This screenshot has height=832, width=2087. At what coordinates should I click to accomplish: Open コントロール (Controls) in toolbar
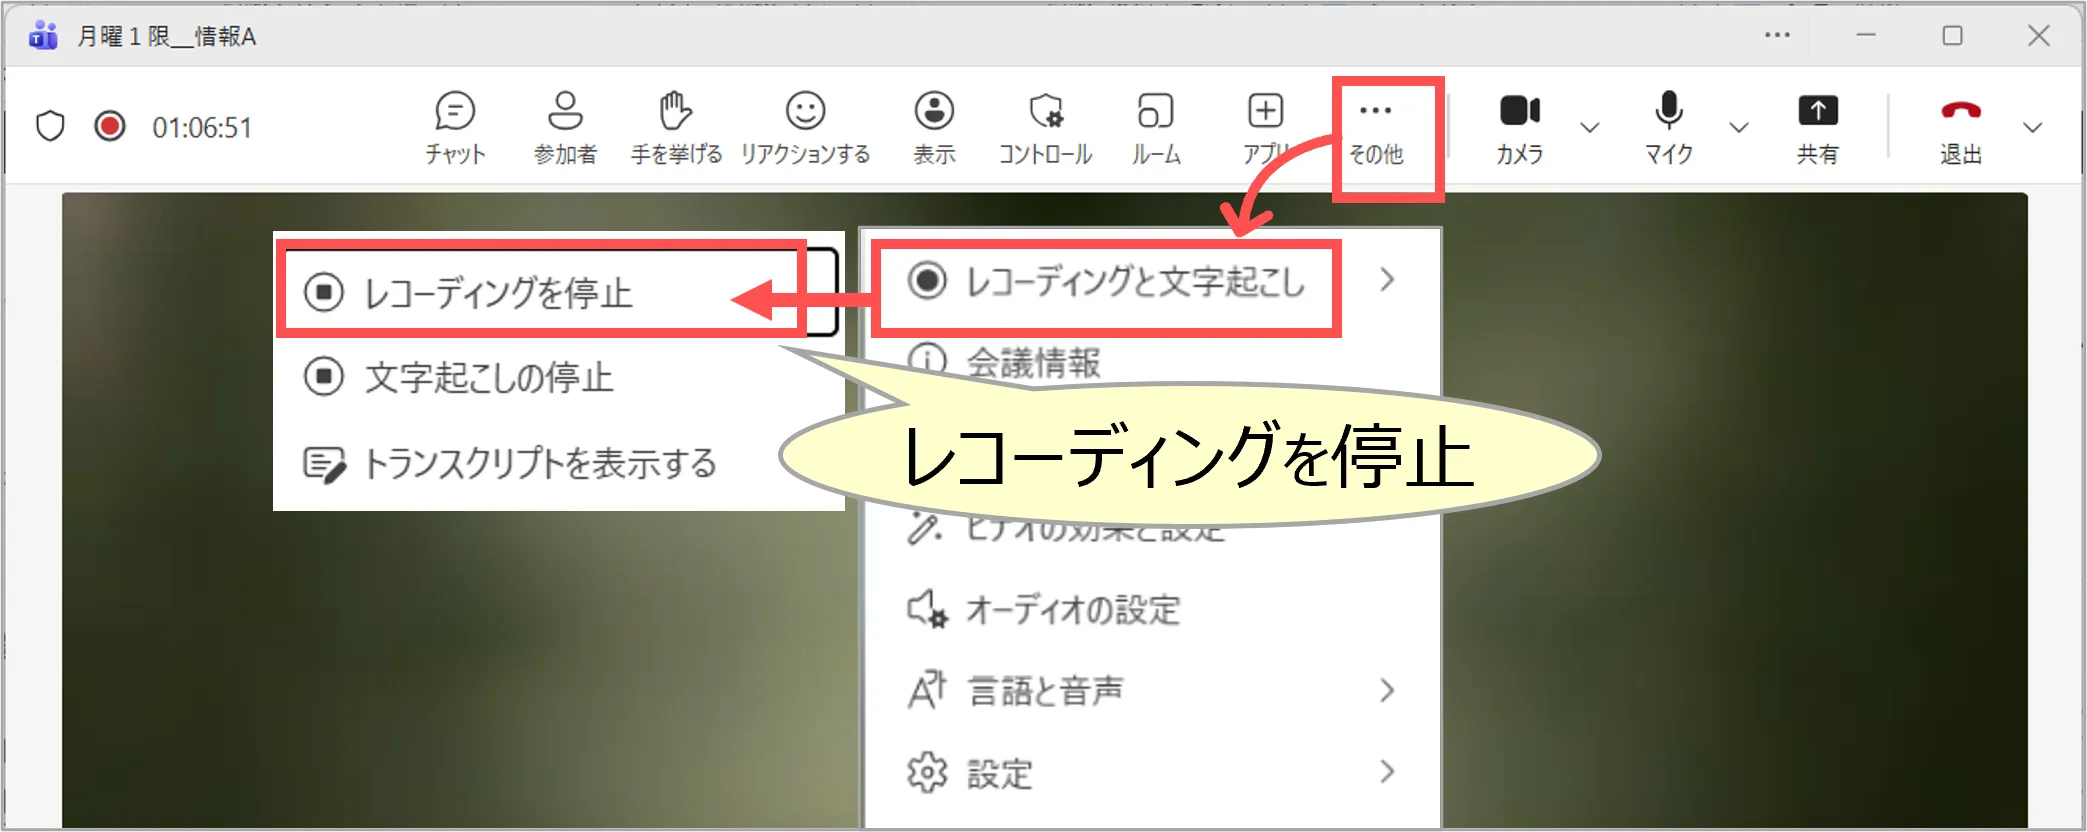click(1045, 127)
